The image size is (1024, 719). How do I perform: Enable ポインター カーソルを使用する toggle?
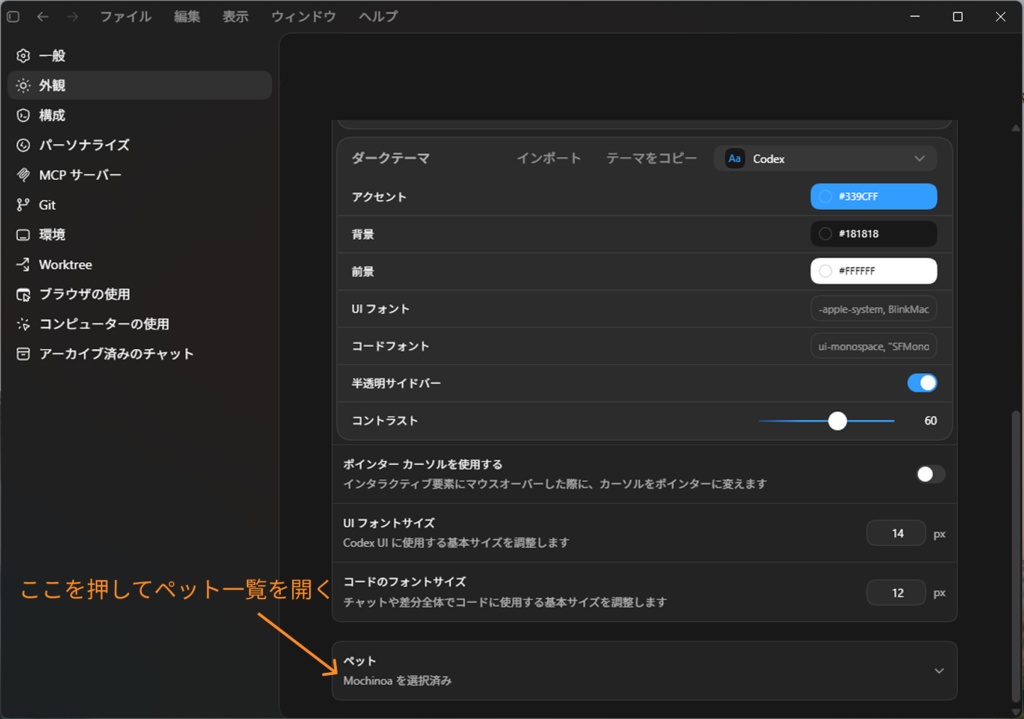click(930, 474)
